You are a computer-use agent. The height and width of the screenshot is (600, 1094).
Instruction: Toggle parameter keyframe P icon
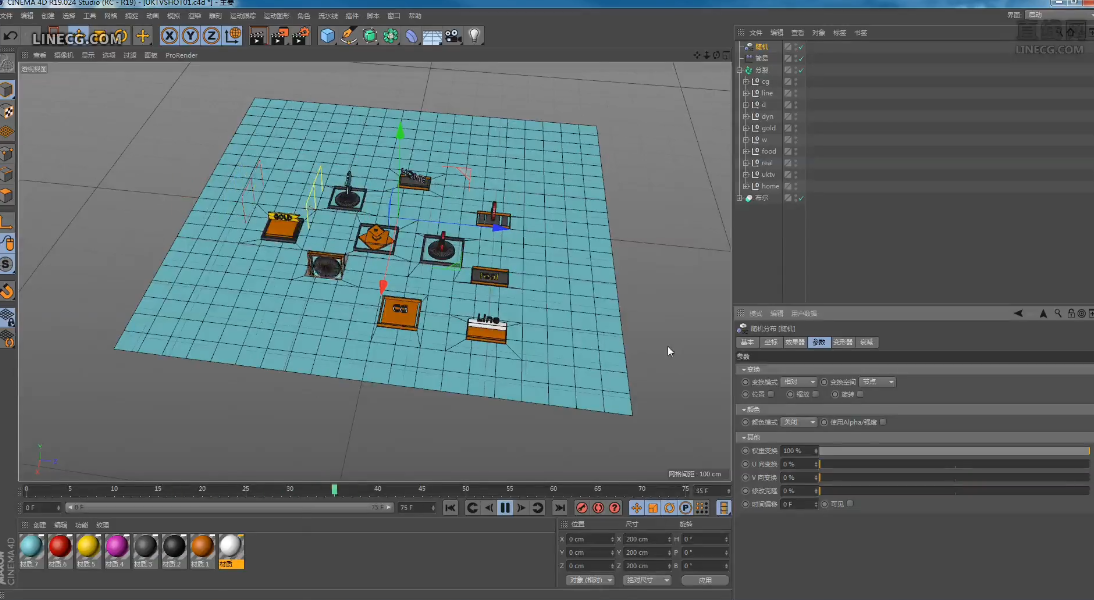(x=685, y=508)
